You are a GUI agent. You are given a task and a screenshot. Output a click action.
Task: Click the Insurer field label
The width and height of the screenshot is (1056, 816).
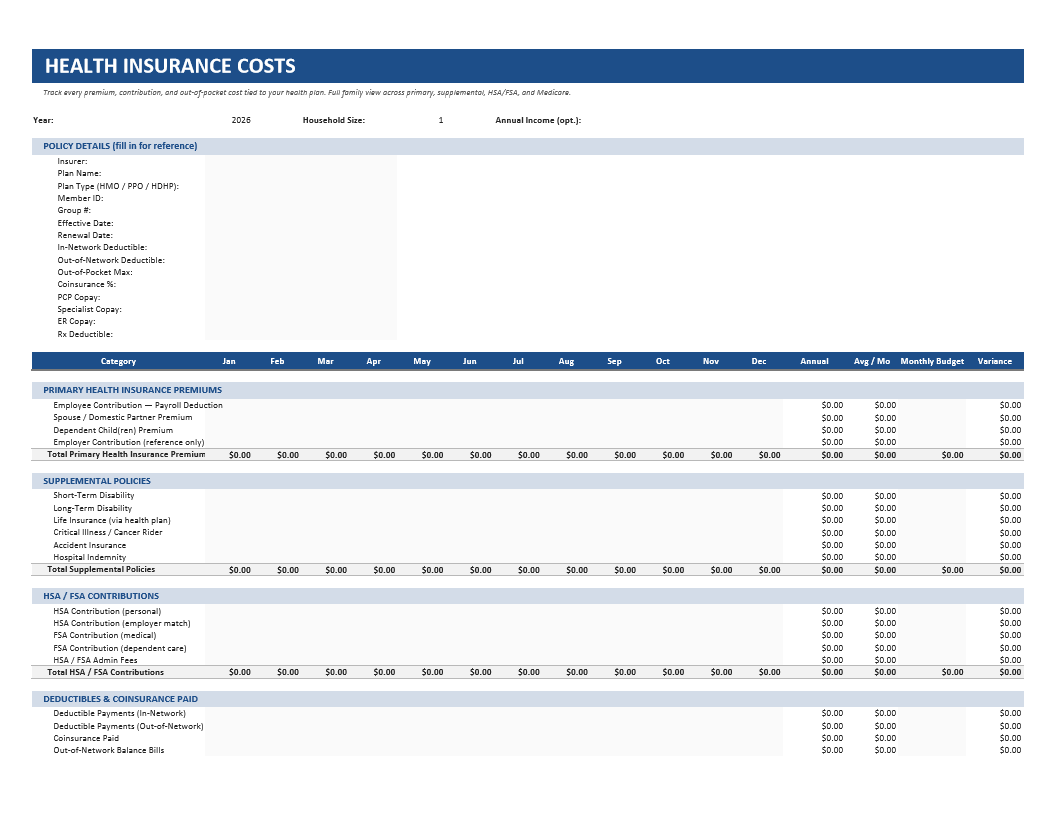tap(72, 162)
